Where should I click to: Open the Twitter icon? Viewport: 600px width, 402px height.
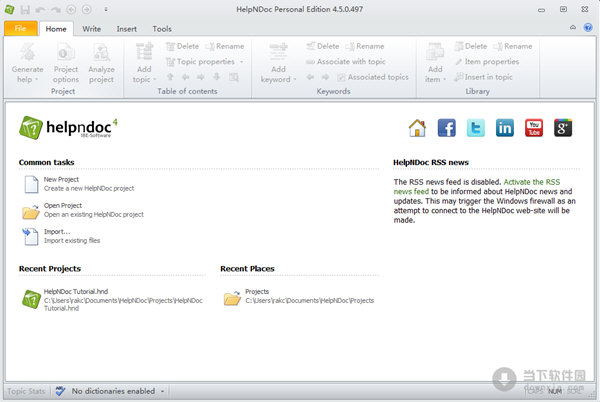pos(476,128)
